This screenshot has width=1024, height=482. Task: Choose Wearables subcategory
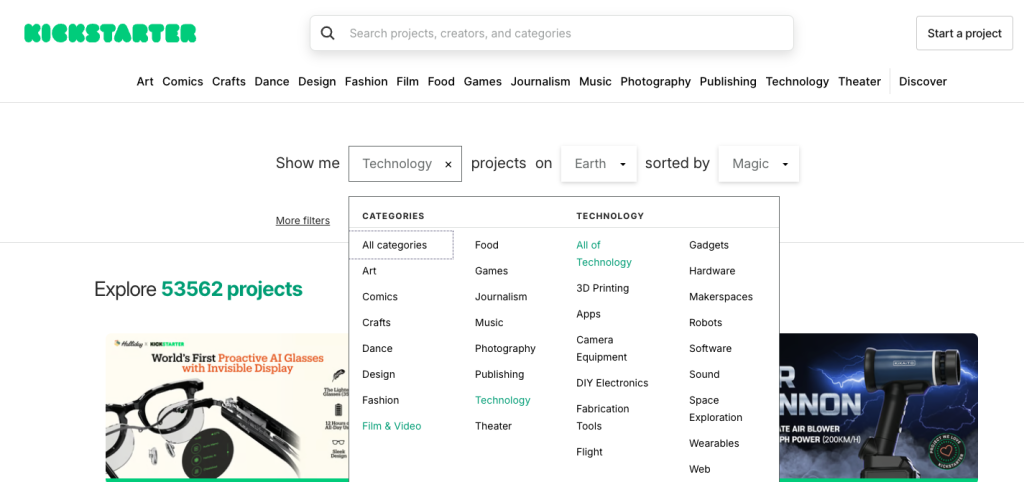point(714,443)
